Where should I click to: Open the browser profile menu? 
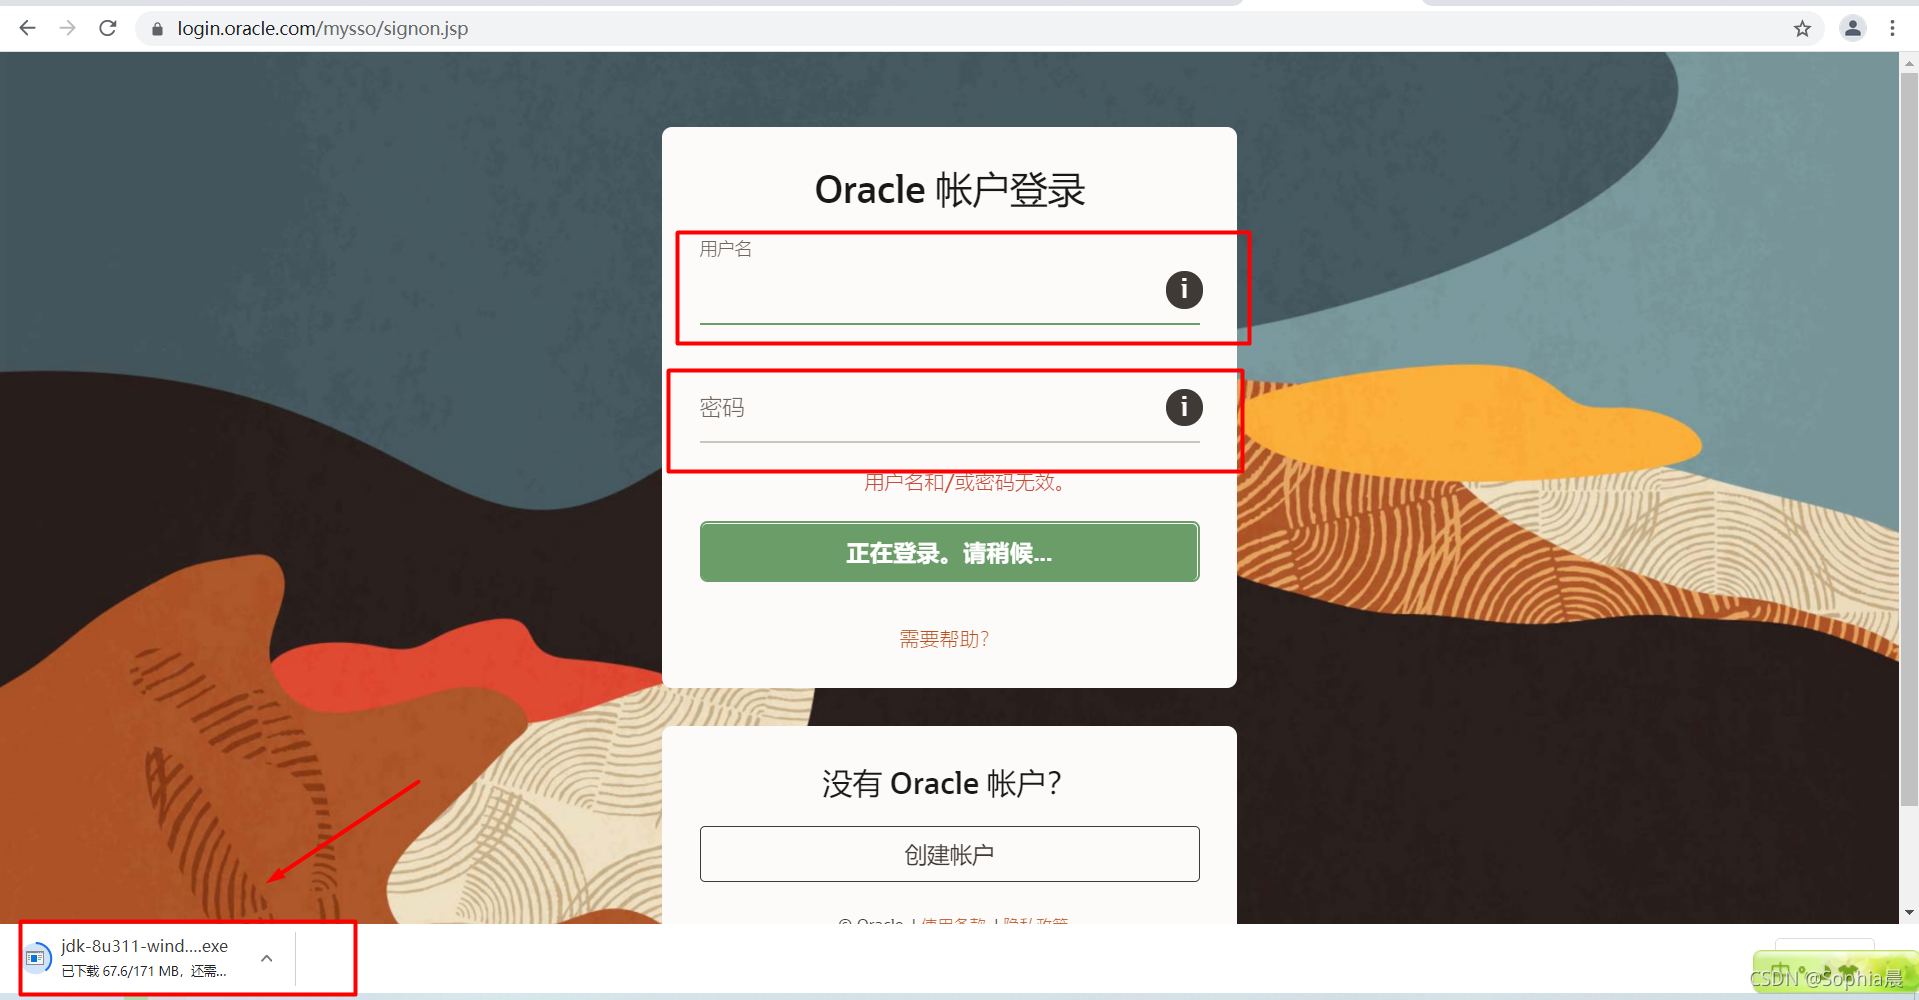tap(1853, 28)
